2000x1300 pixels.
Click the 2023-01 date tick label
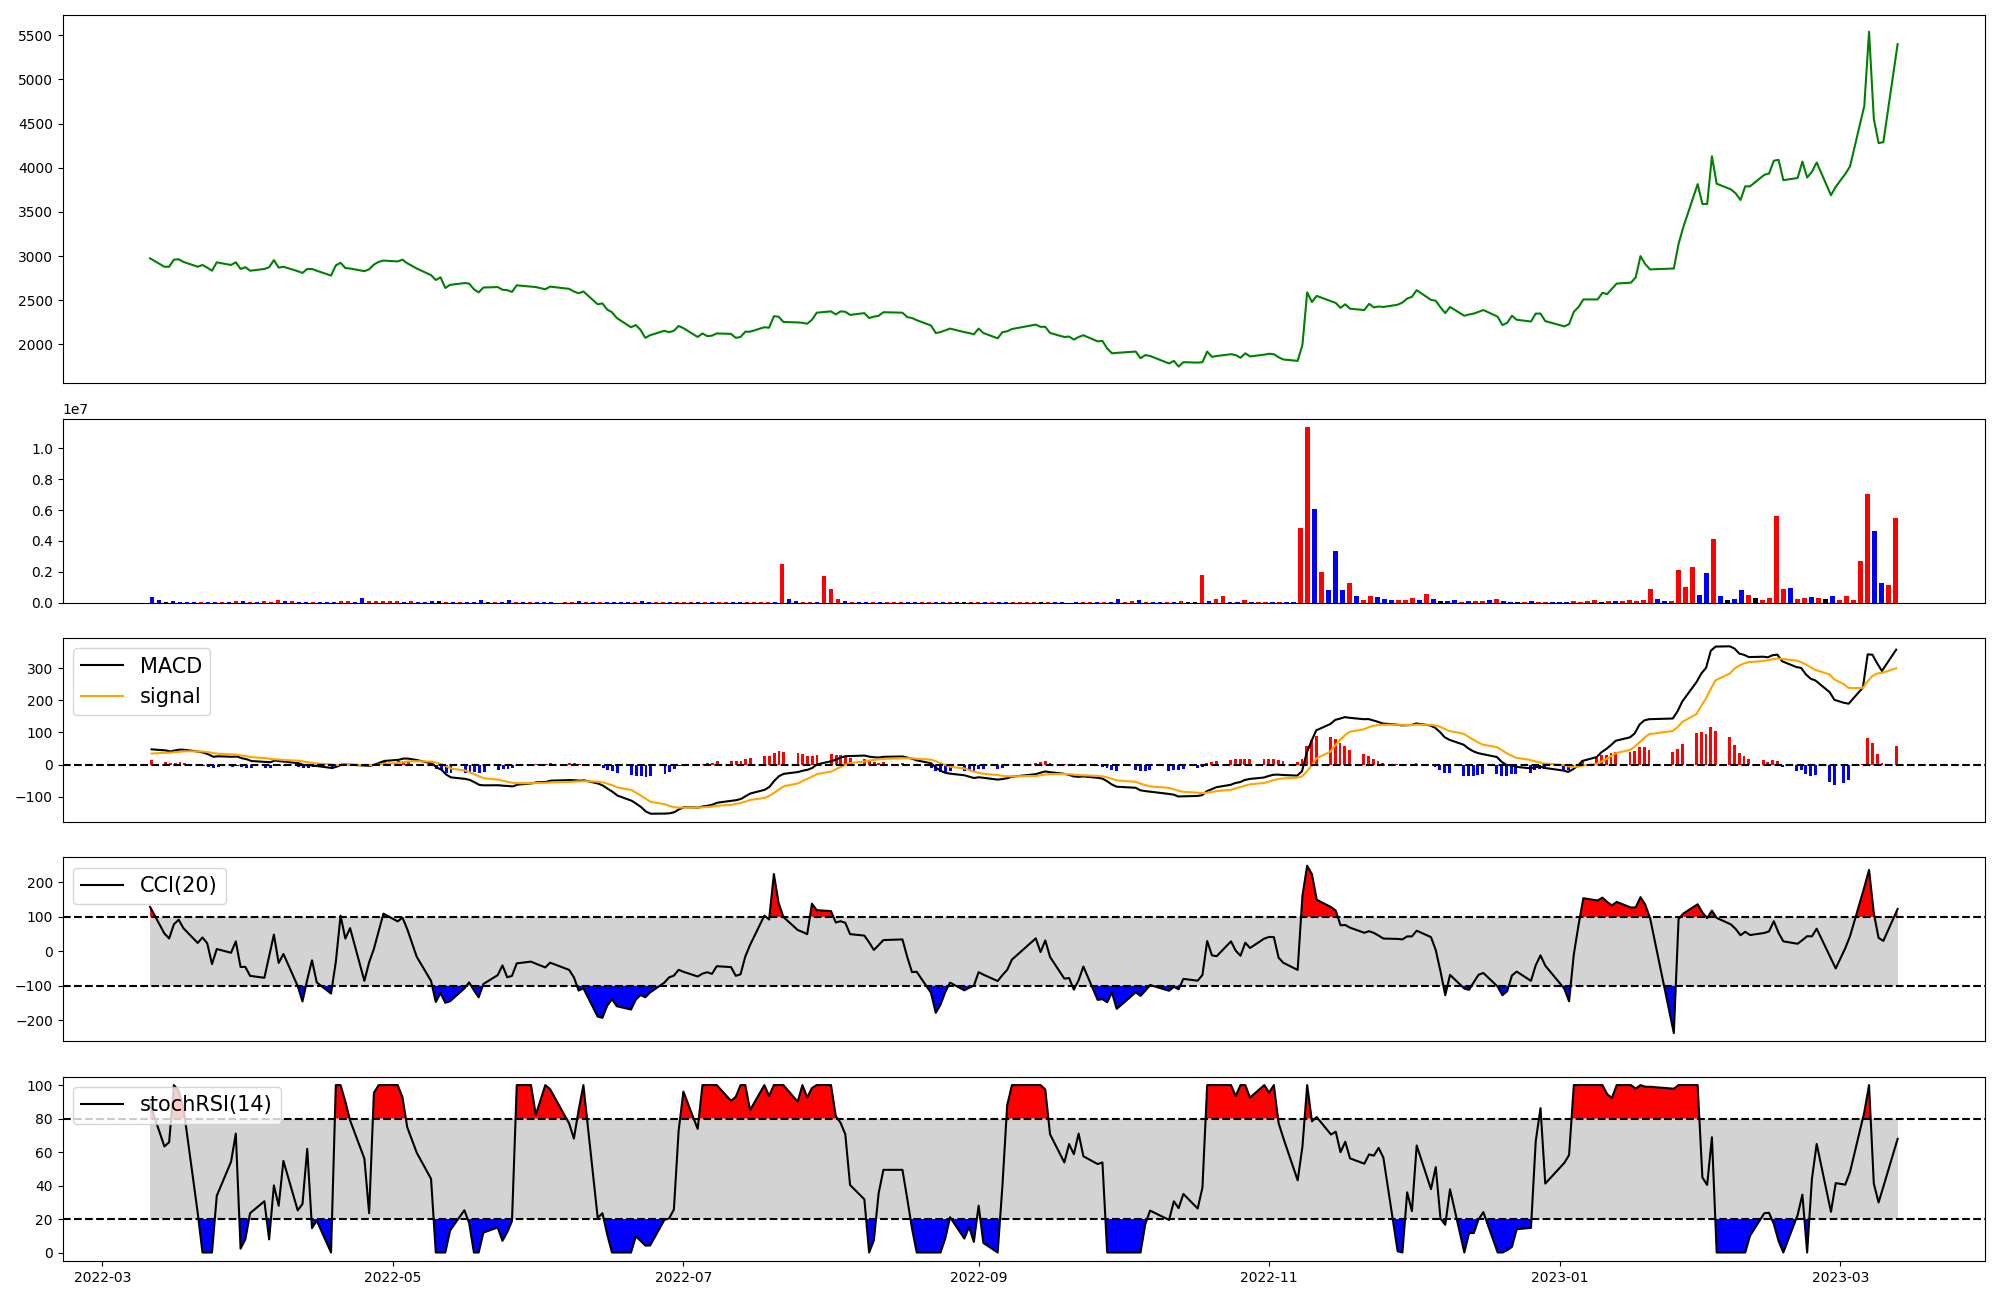pyautogui.click(x=1560, y=1277)
